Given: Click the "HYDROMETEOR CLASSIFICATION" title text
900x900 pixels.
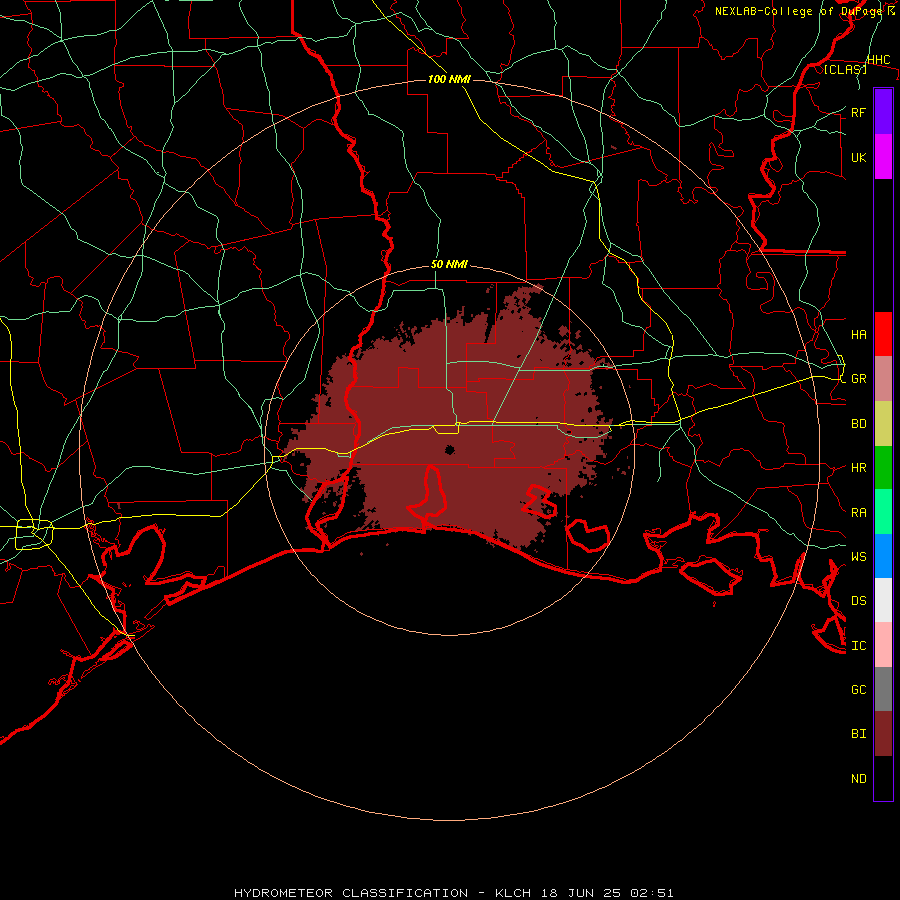Looking at the screenshot, I should tap(351, 893).
